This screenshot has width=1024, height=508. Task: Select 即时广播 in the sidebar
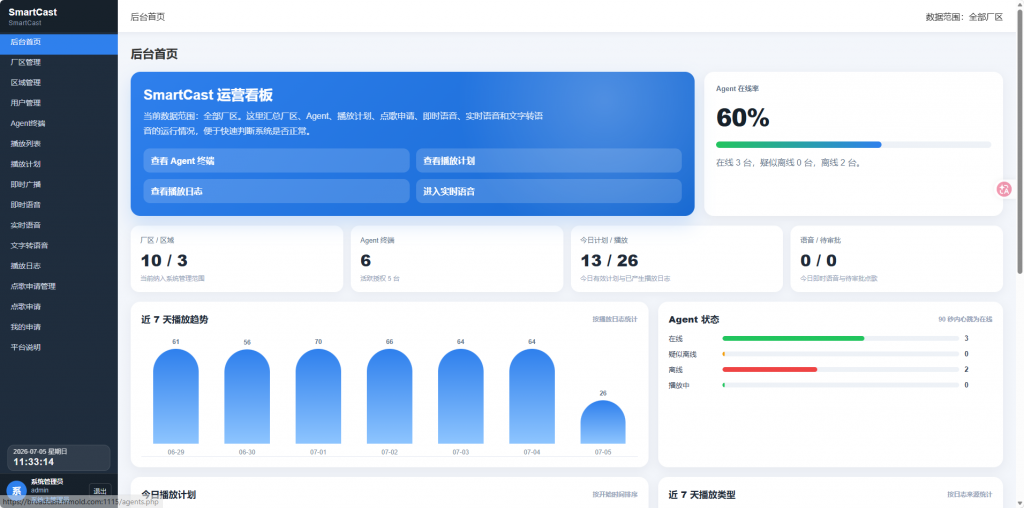[x=59, y=185]
